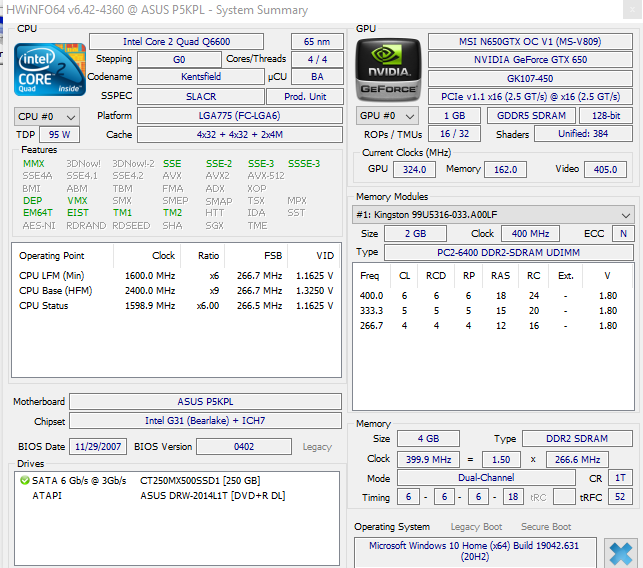This screenshot has width=643, height=568.
Task: Close the System Summary window
Action: point(632,10)
